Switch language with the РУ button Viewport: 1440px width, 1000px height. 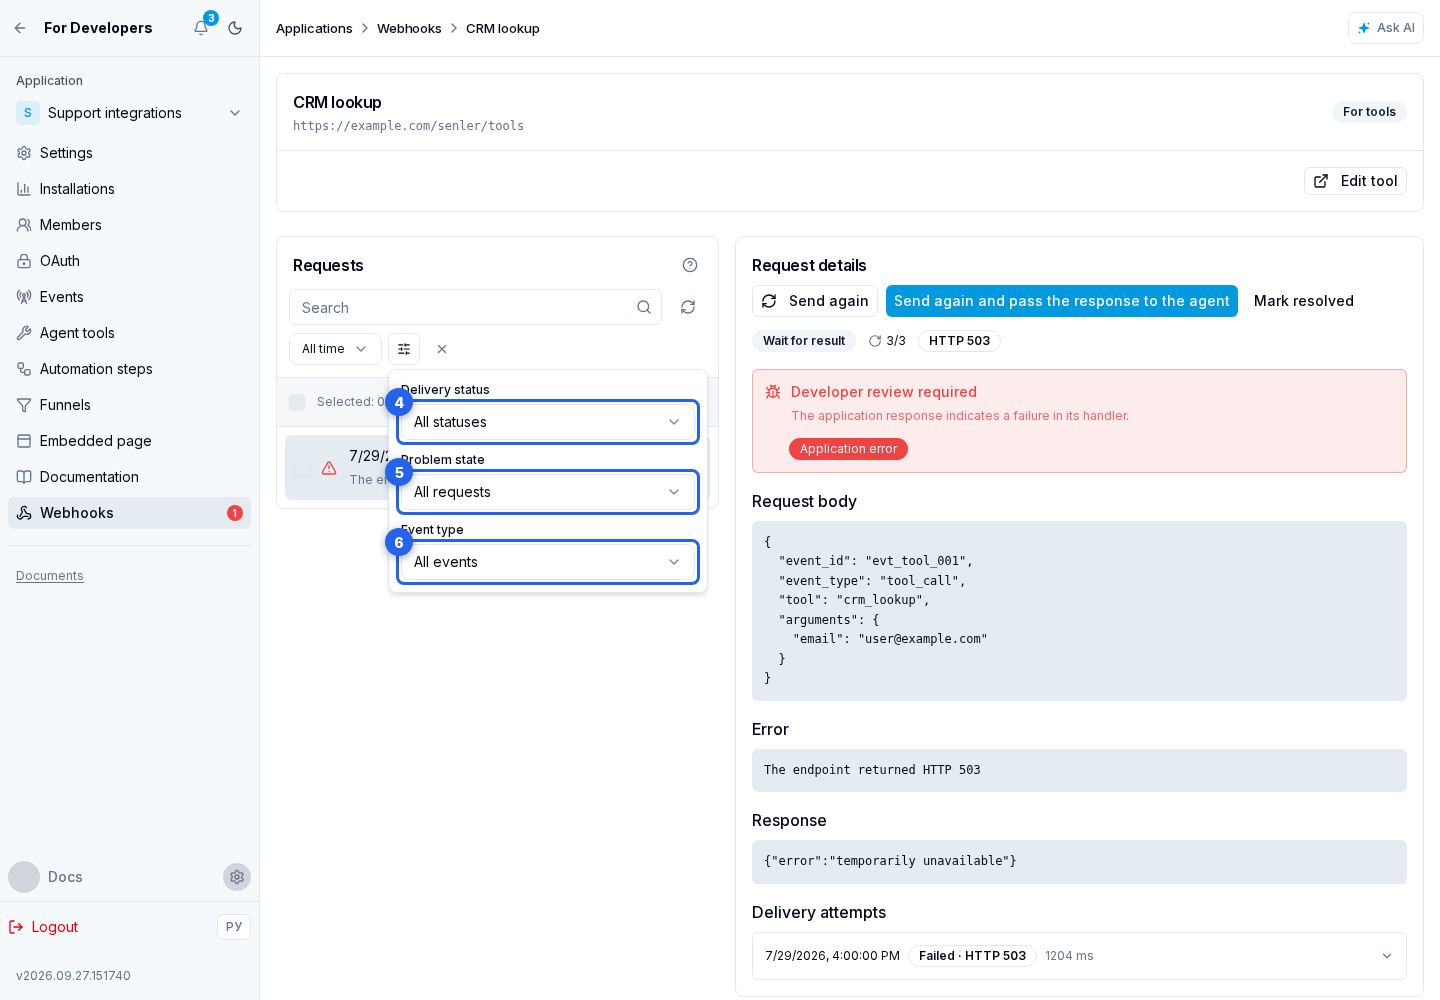point(234,927)
